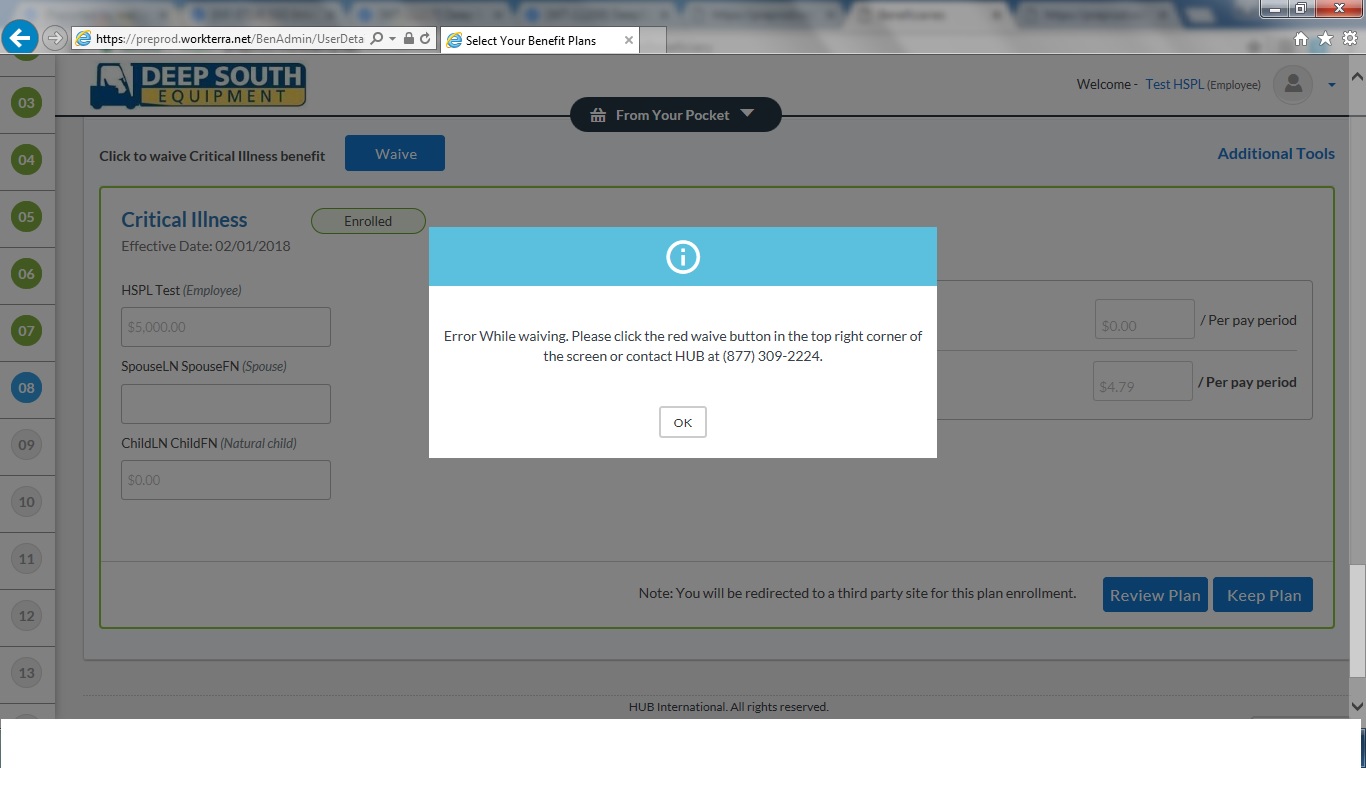The height and width of the screenshot is (812, 1366).
Task: Click the Deep South Equipment logo
Action: tap(198, 85)
